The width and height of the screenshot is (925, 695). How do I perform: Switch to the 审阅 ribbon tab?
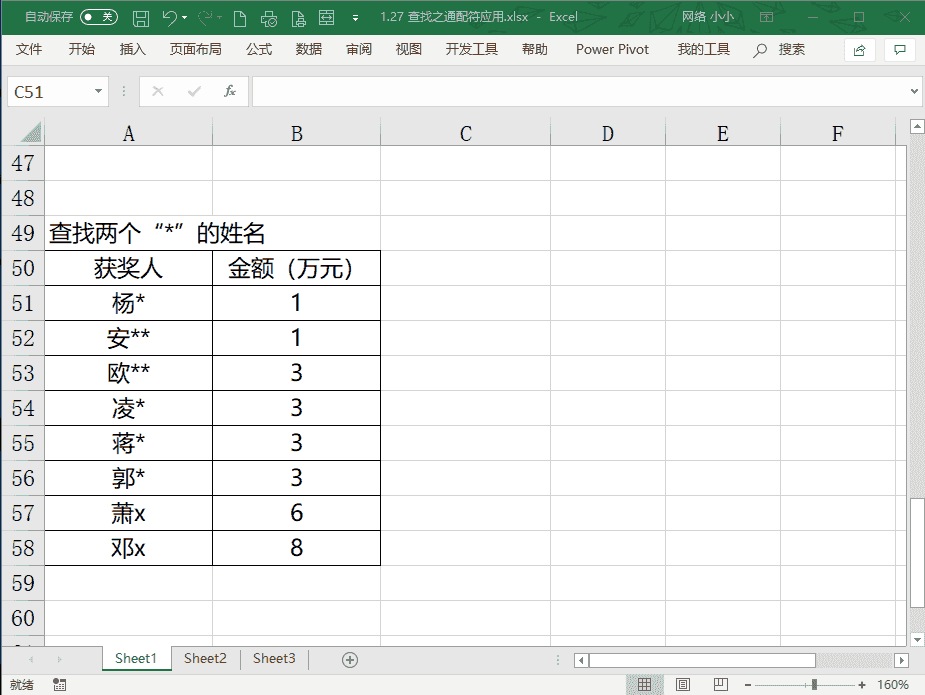(x=359, y=50)
